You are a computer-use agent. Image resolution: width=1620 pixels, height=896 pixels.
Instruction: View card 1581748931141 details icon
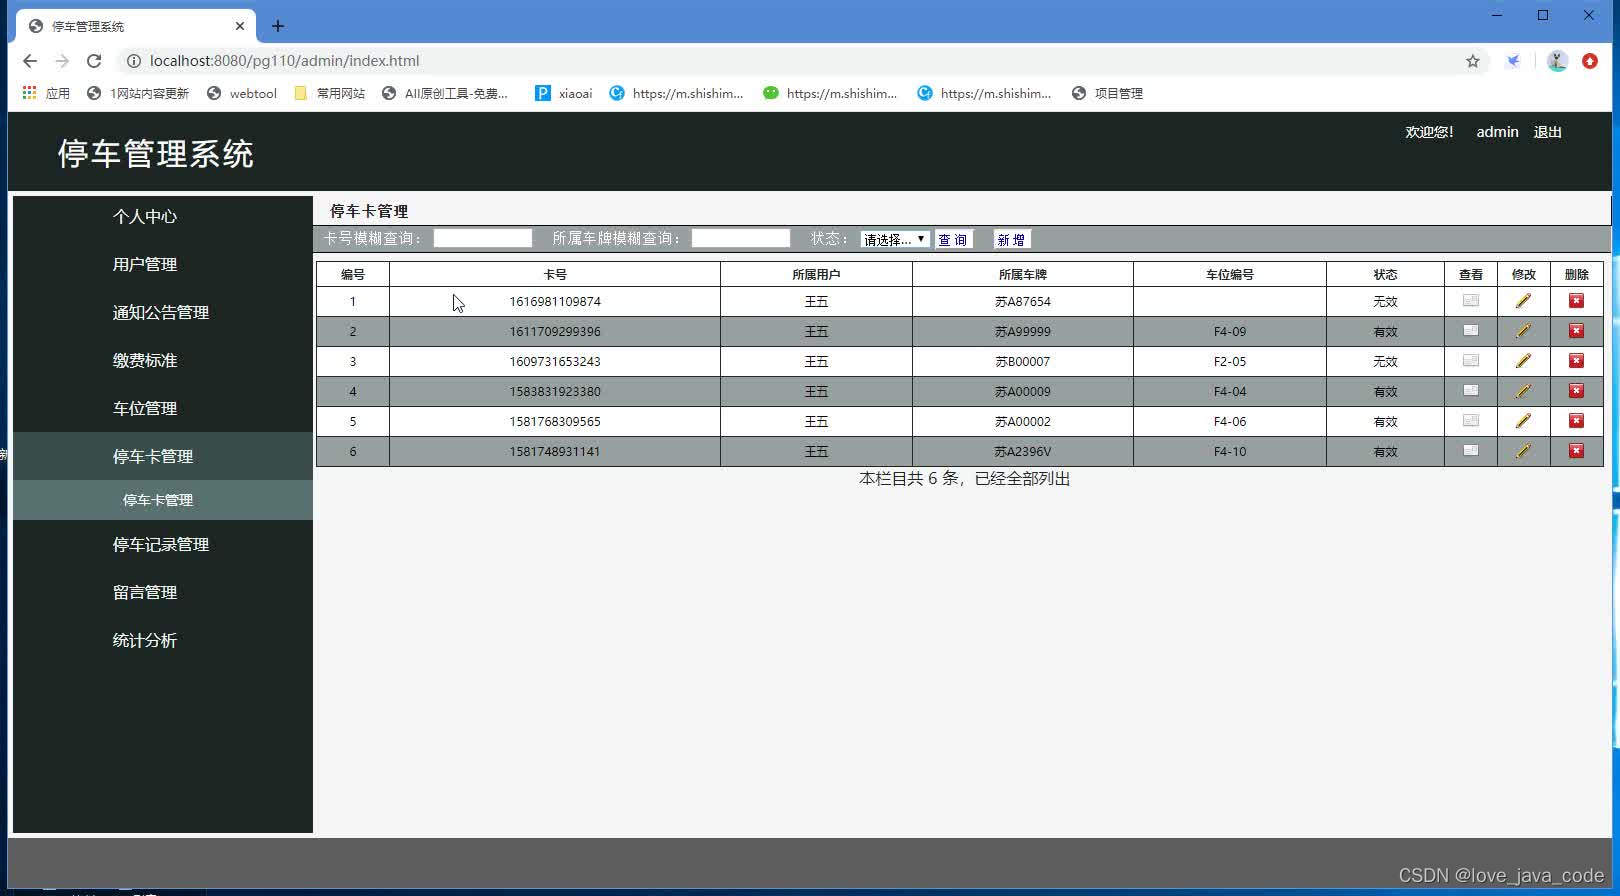[1470, 450]
